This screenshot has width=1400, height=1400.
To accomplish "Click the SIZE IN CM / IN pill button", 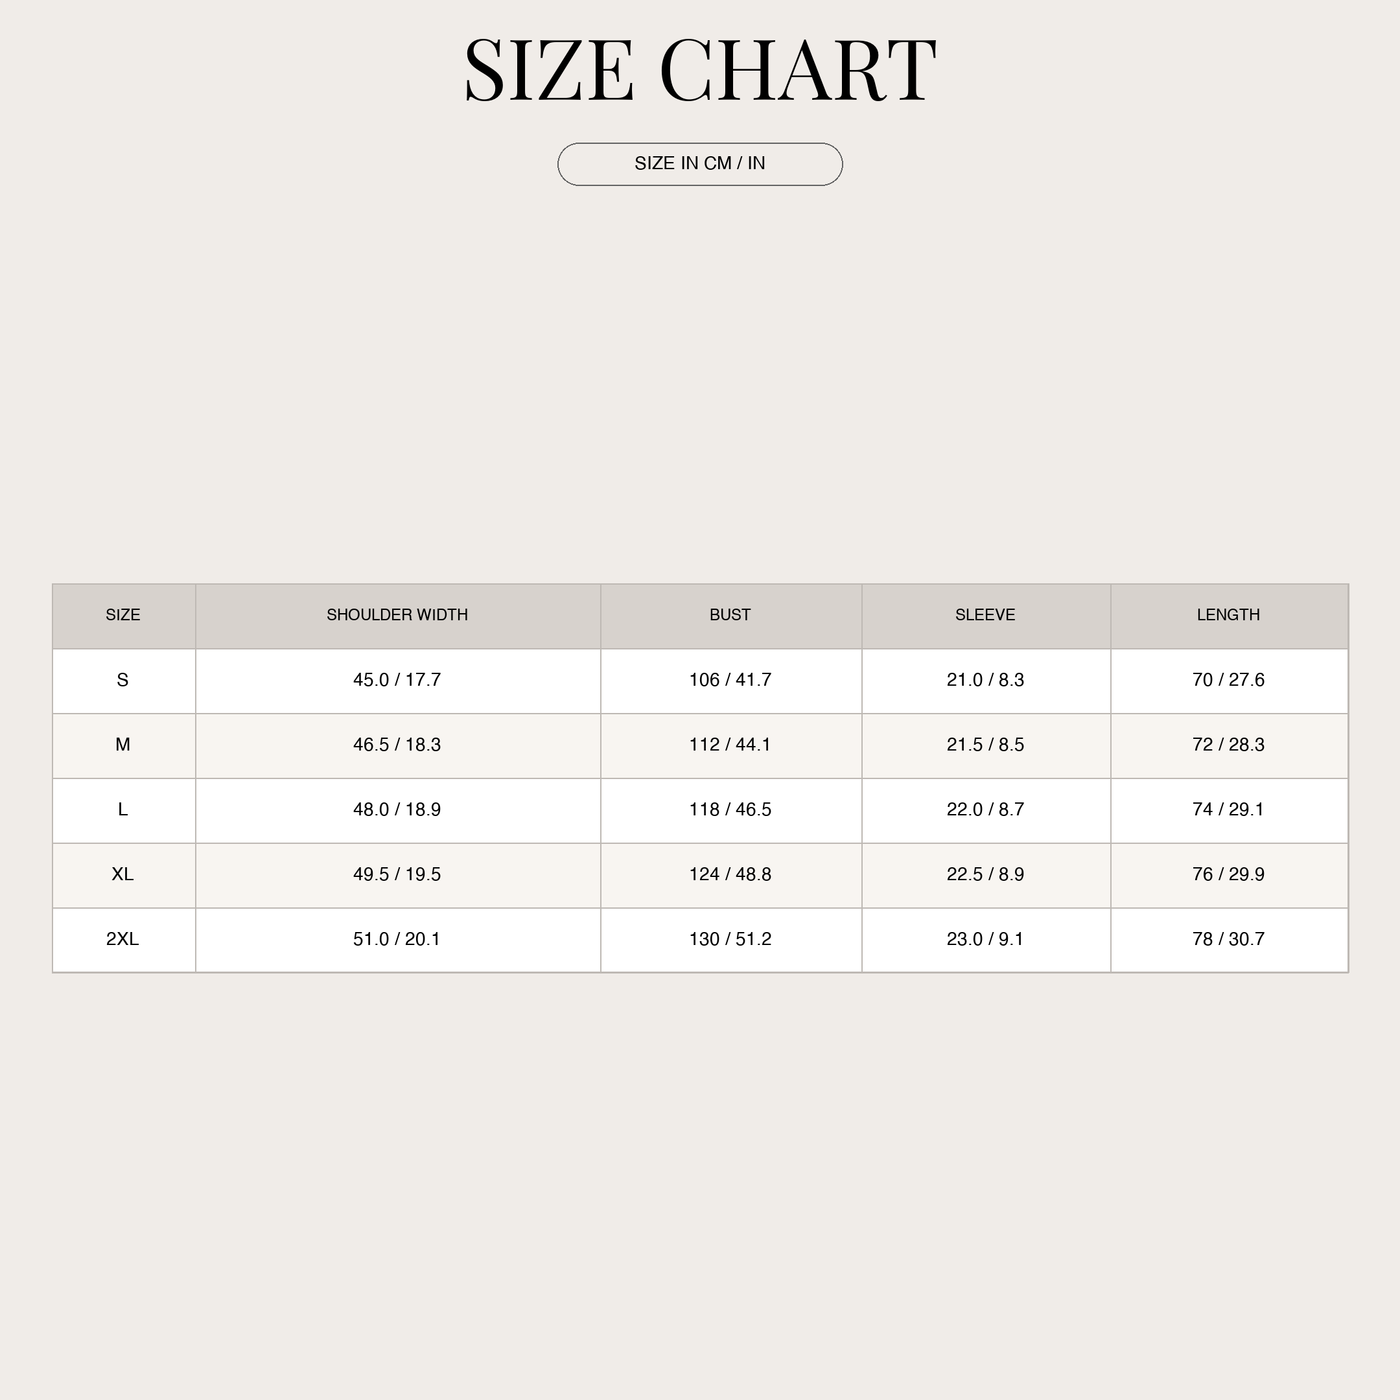I will [700, 164].
